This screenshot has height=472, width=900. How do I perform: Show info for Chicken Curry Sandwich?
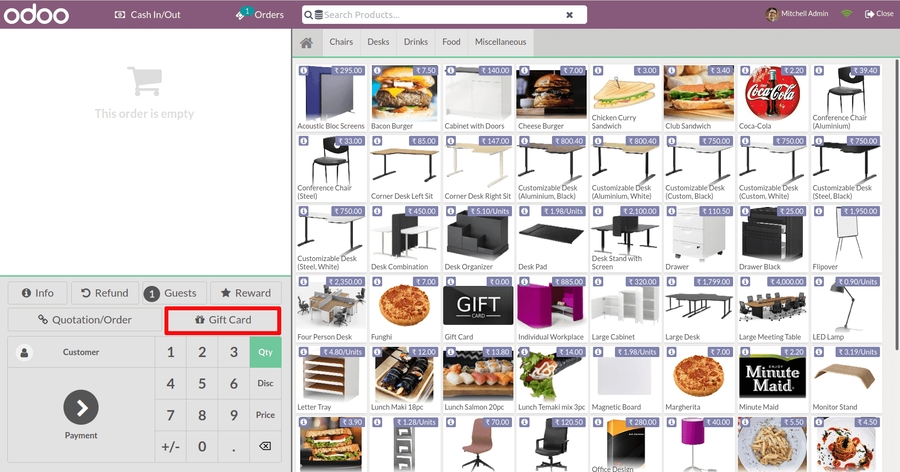click(x=598, y=71)
